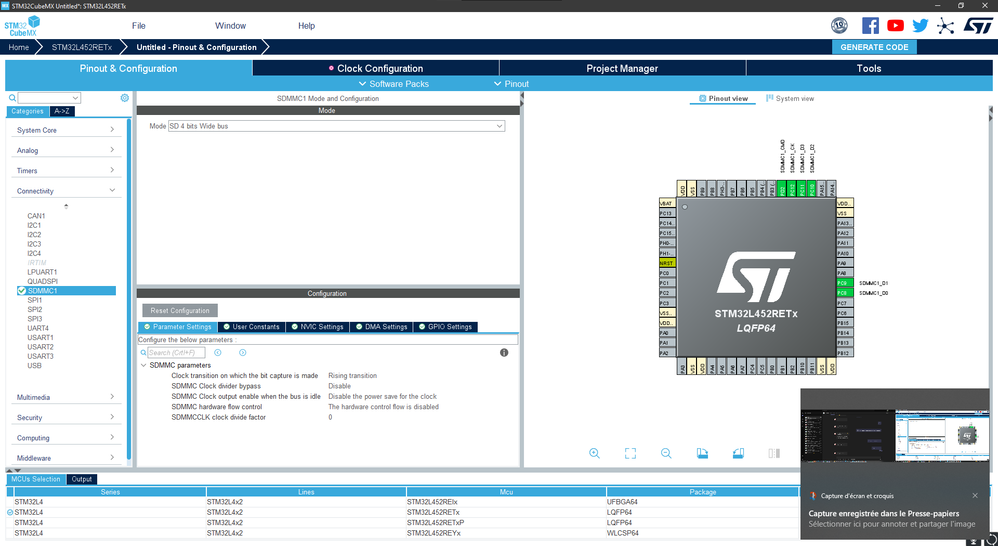Zoom in on the pinout view
The width and height of the screenshot is (998, 546).
[594, 453]
